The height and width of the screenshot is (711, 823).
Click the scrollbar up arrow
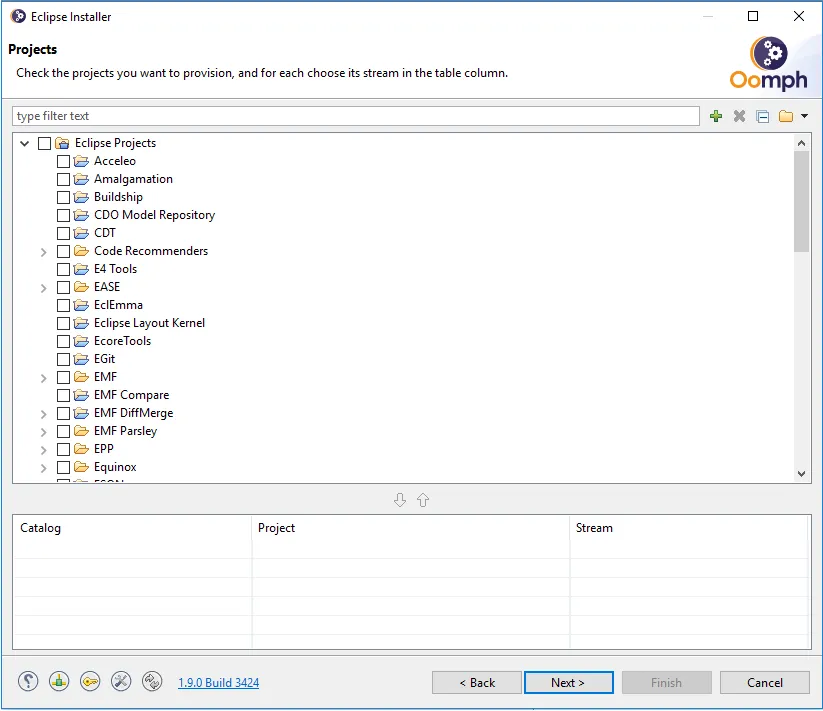pos(801,143)
